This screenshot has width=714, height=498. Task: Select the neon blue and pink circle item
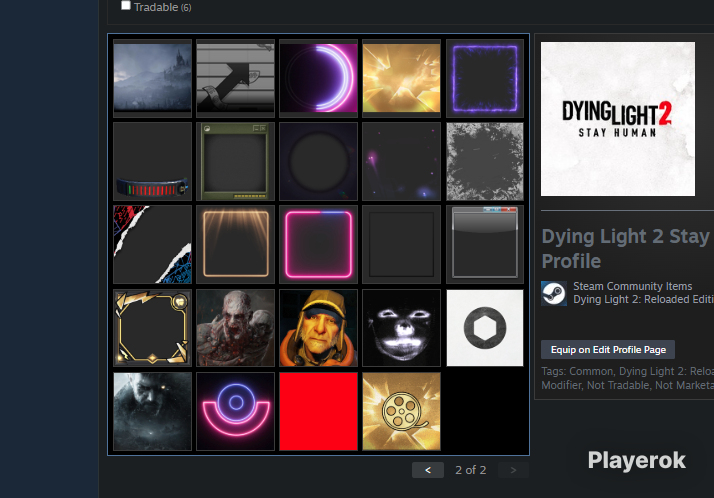click(235, 412)
